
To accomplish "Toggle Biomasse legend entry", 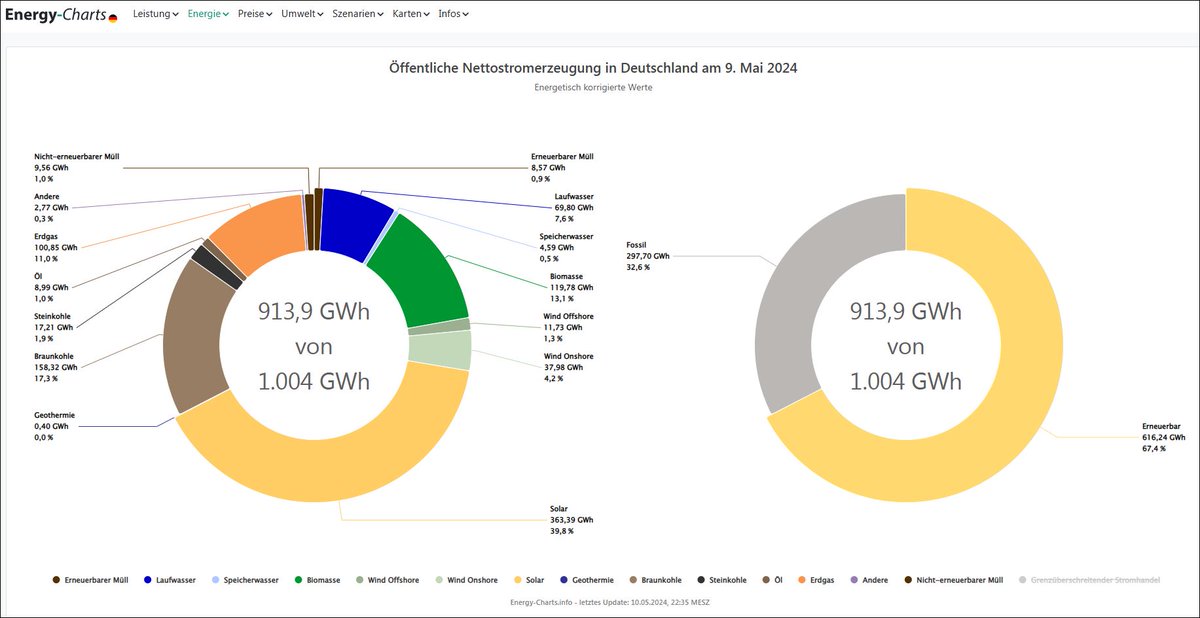I will [x=317, y=580].
